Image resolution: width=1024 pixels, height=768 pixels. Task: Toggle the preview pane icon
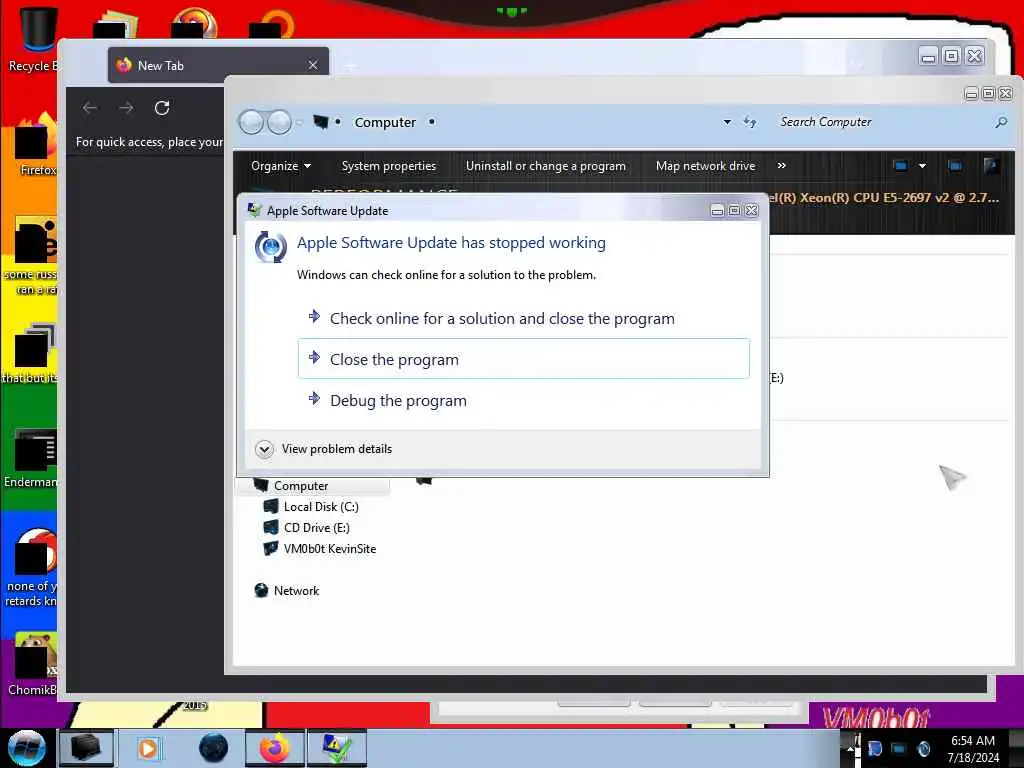955,166
